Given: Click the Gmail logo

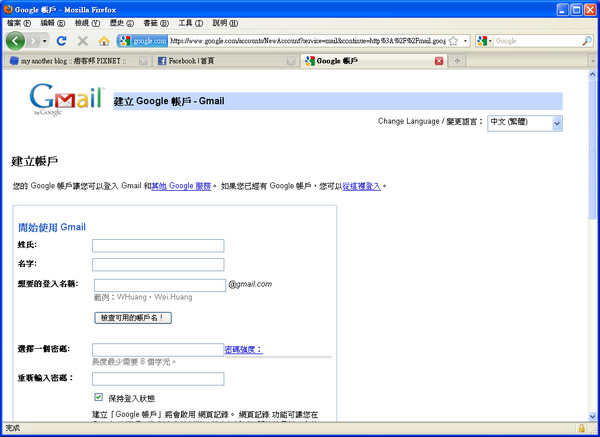Looking at the screenshot, I should (x=67, y=99).
